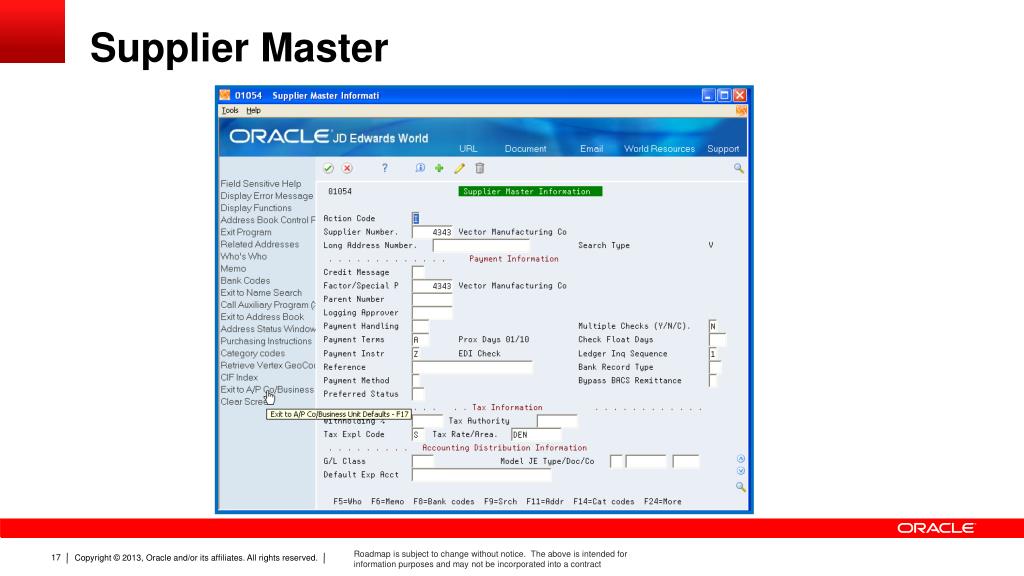Click the trash can delete icon

point(479,168)
